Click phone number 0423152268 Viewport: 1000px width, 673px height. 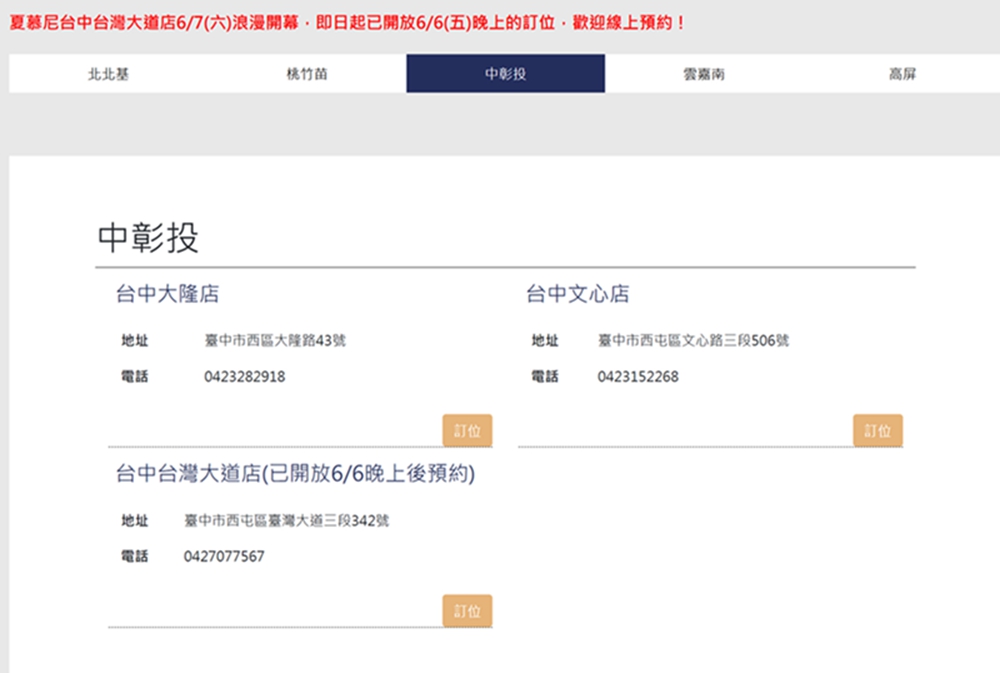[638, 377]
